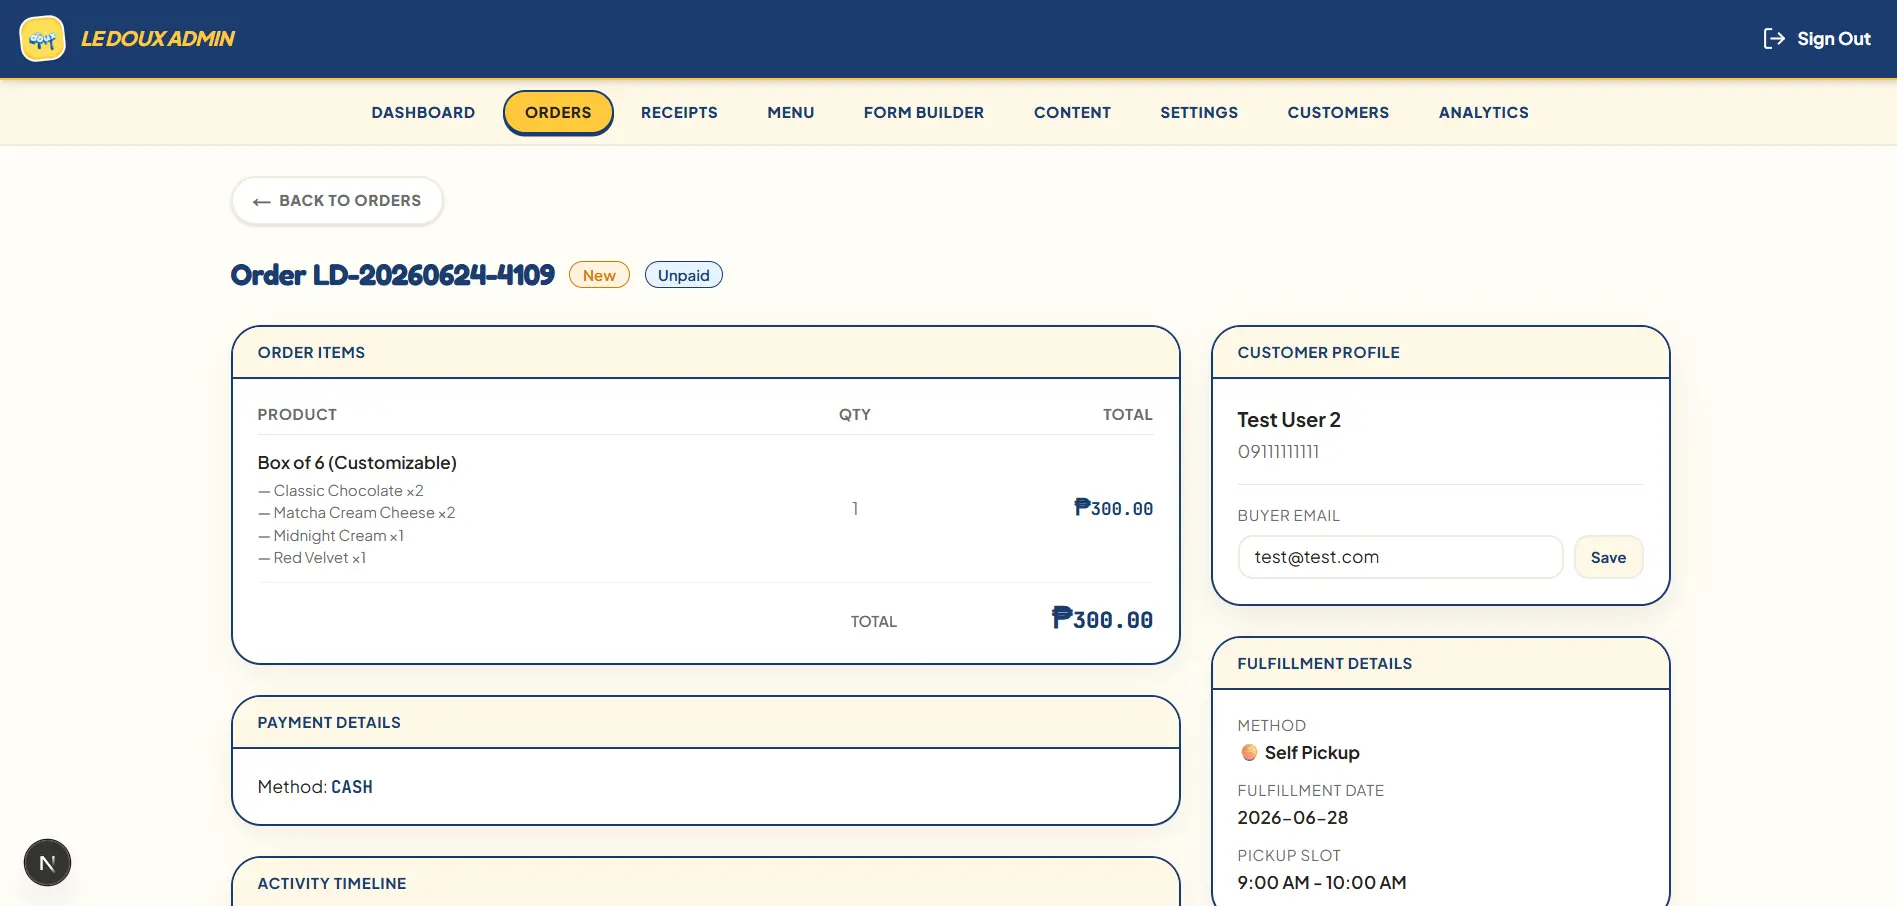Click the LE DOUX ADMIN title

[158, 39]
